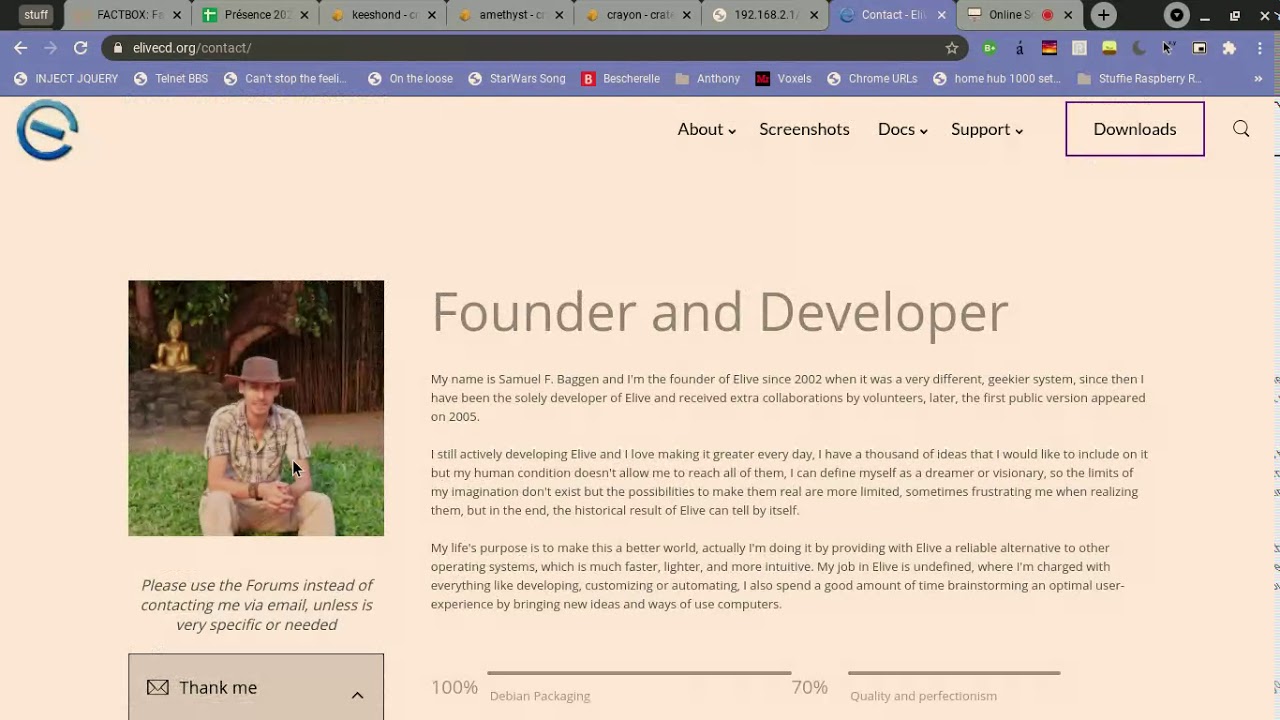Image resolution: width=1280 pixels, height=720 pixels.
Task: Close the Online S tab
Action: pos(1067,15)
